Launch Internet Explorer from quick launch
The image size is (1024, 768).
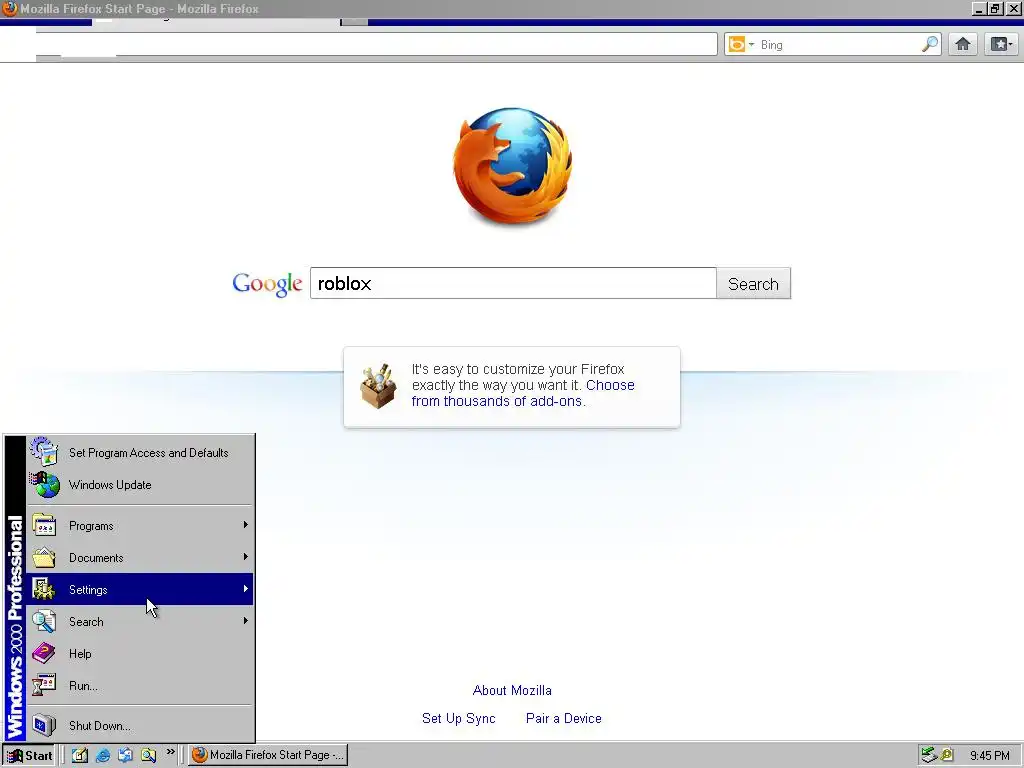[103, 756]
